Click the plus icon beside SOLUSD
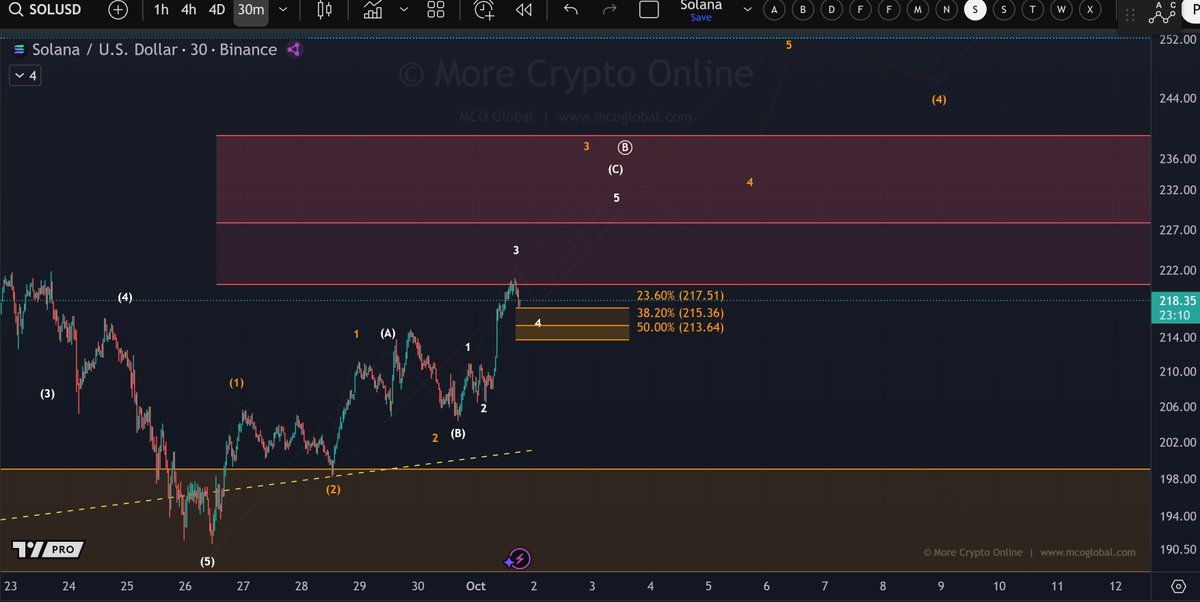The height and width of the screenshot is (602, 1200). click(118, 10)
